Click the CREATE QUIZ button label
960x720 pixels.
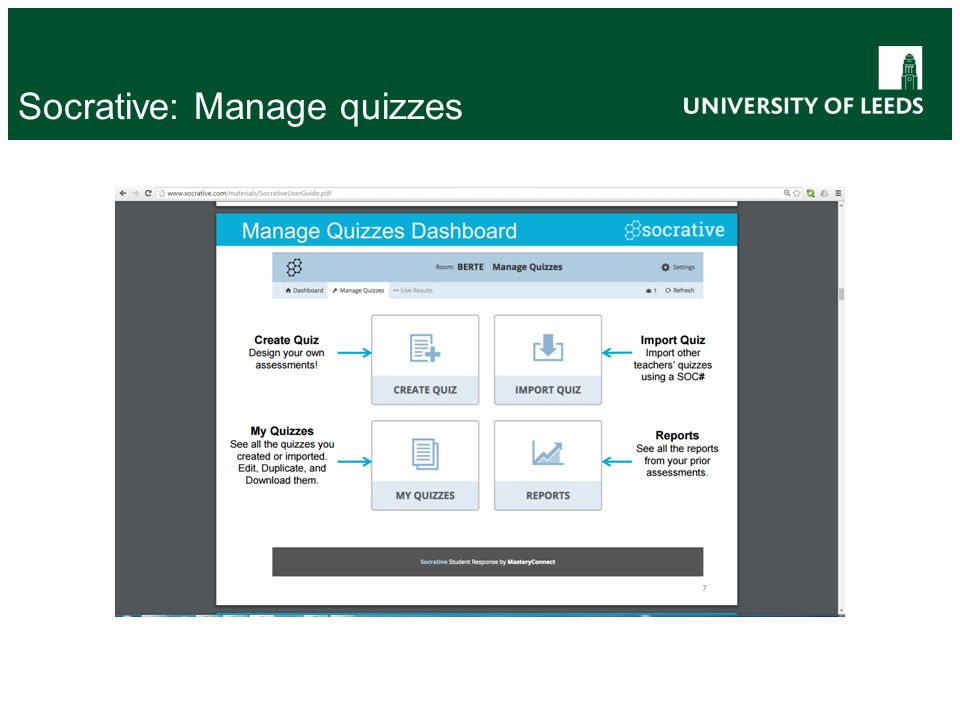click(425, 390)
